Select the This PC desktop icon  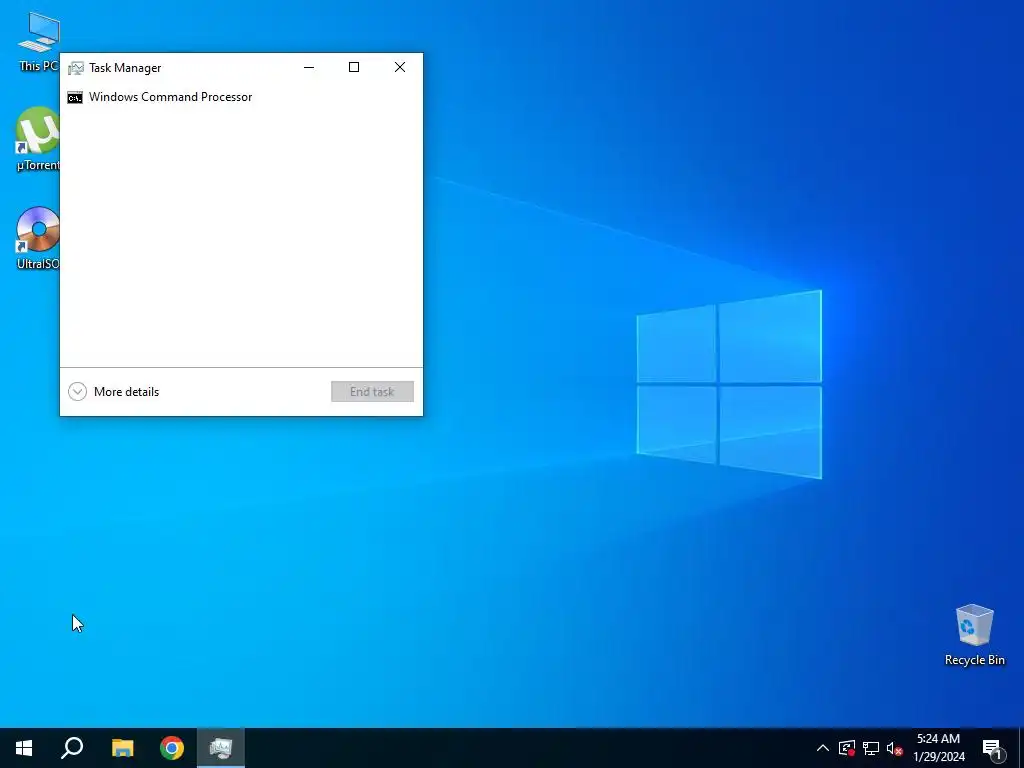(39, 41)
